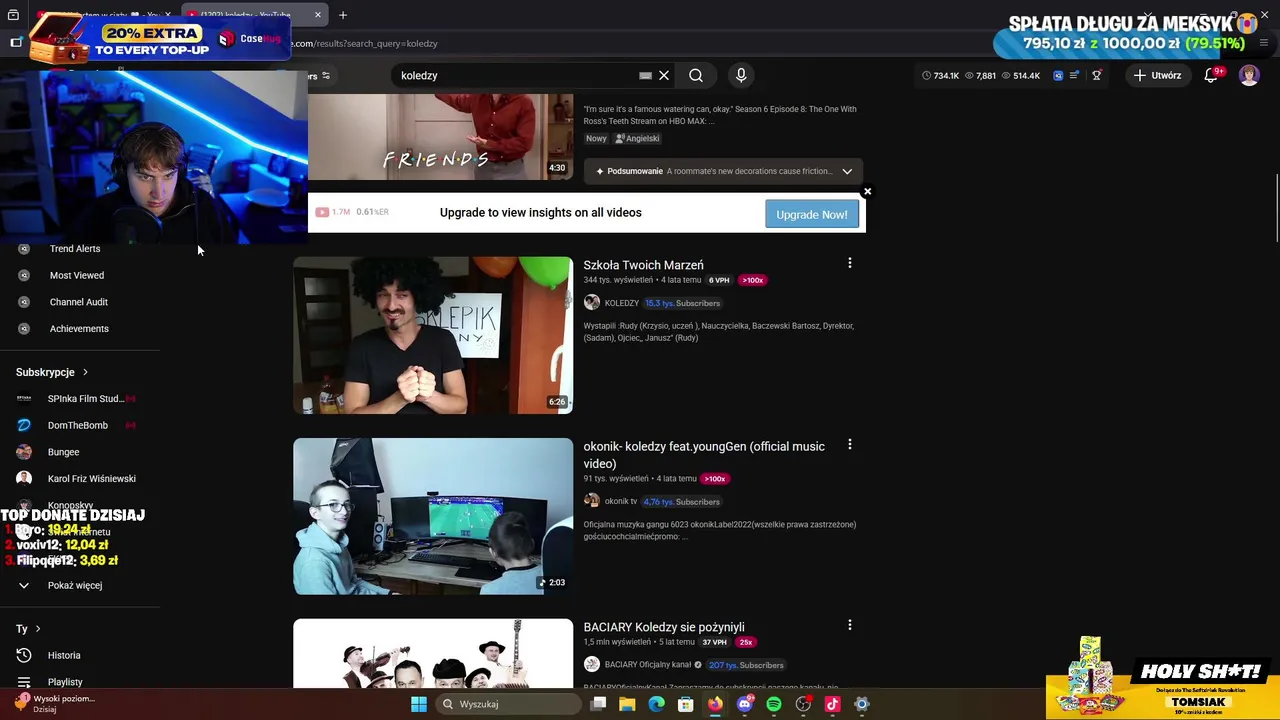Open Historia in the sidebar

(64, 655)
